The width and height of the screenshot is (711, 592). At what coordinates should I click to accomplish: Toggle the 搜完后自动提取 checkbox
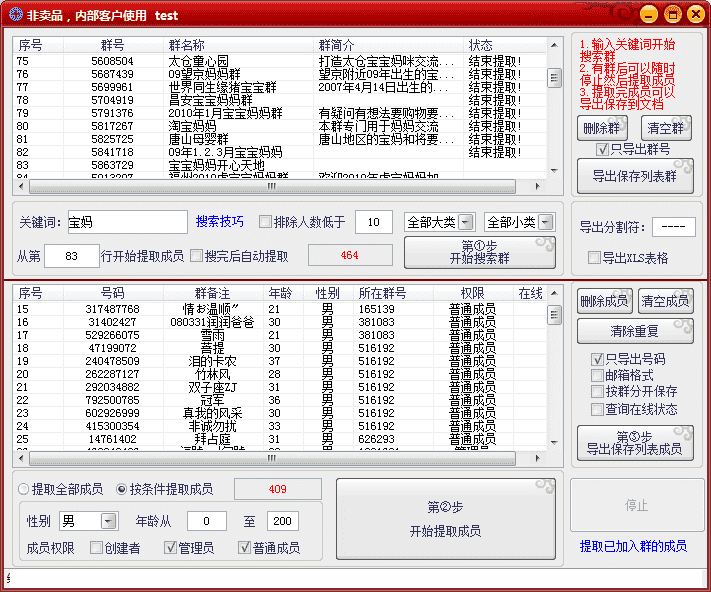(x=197, y=256)
